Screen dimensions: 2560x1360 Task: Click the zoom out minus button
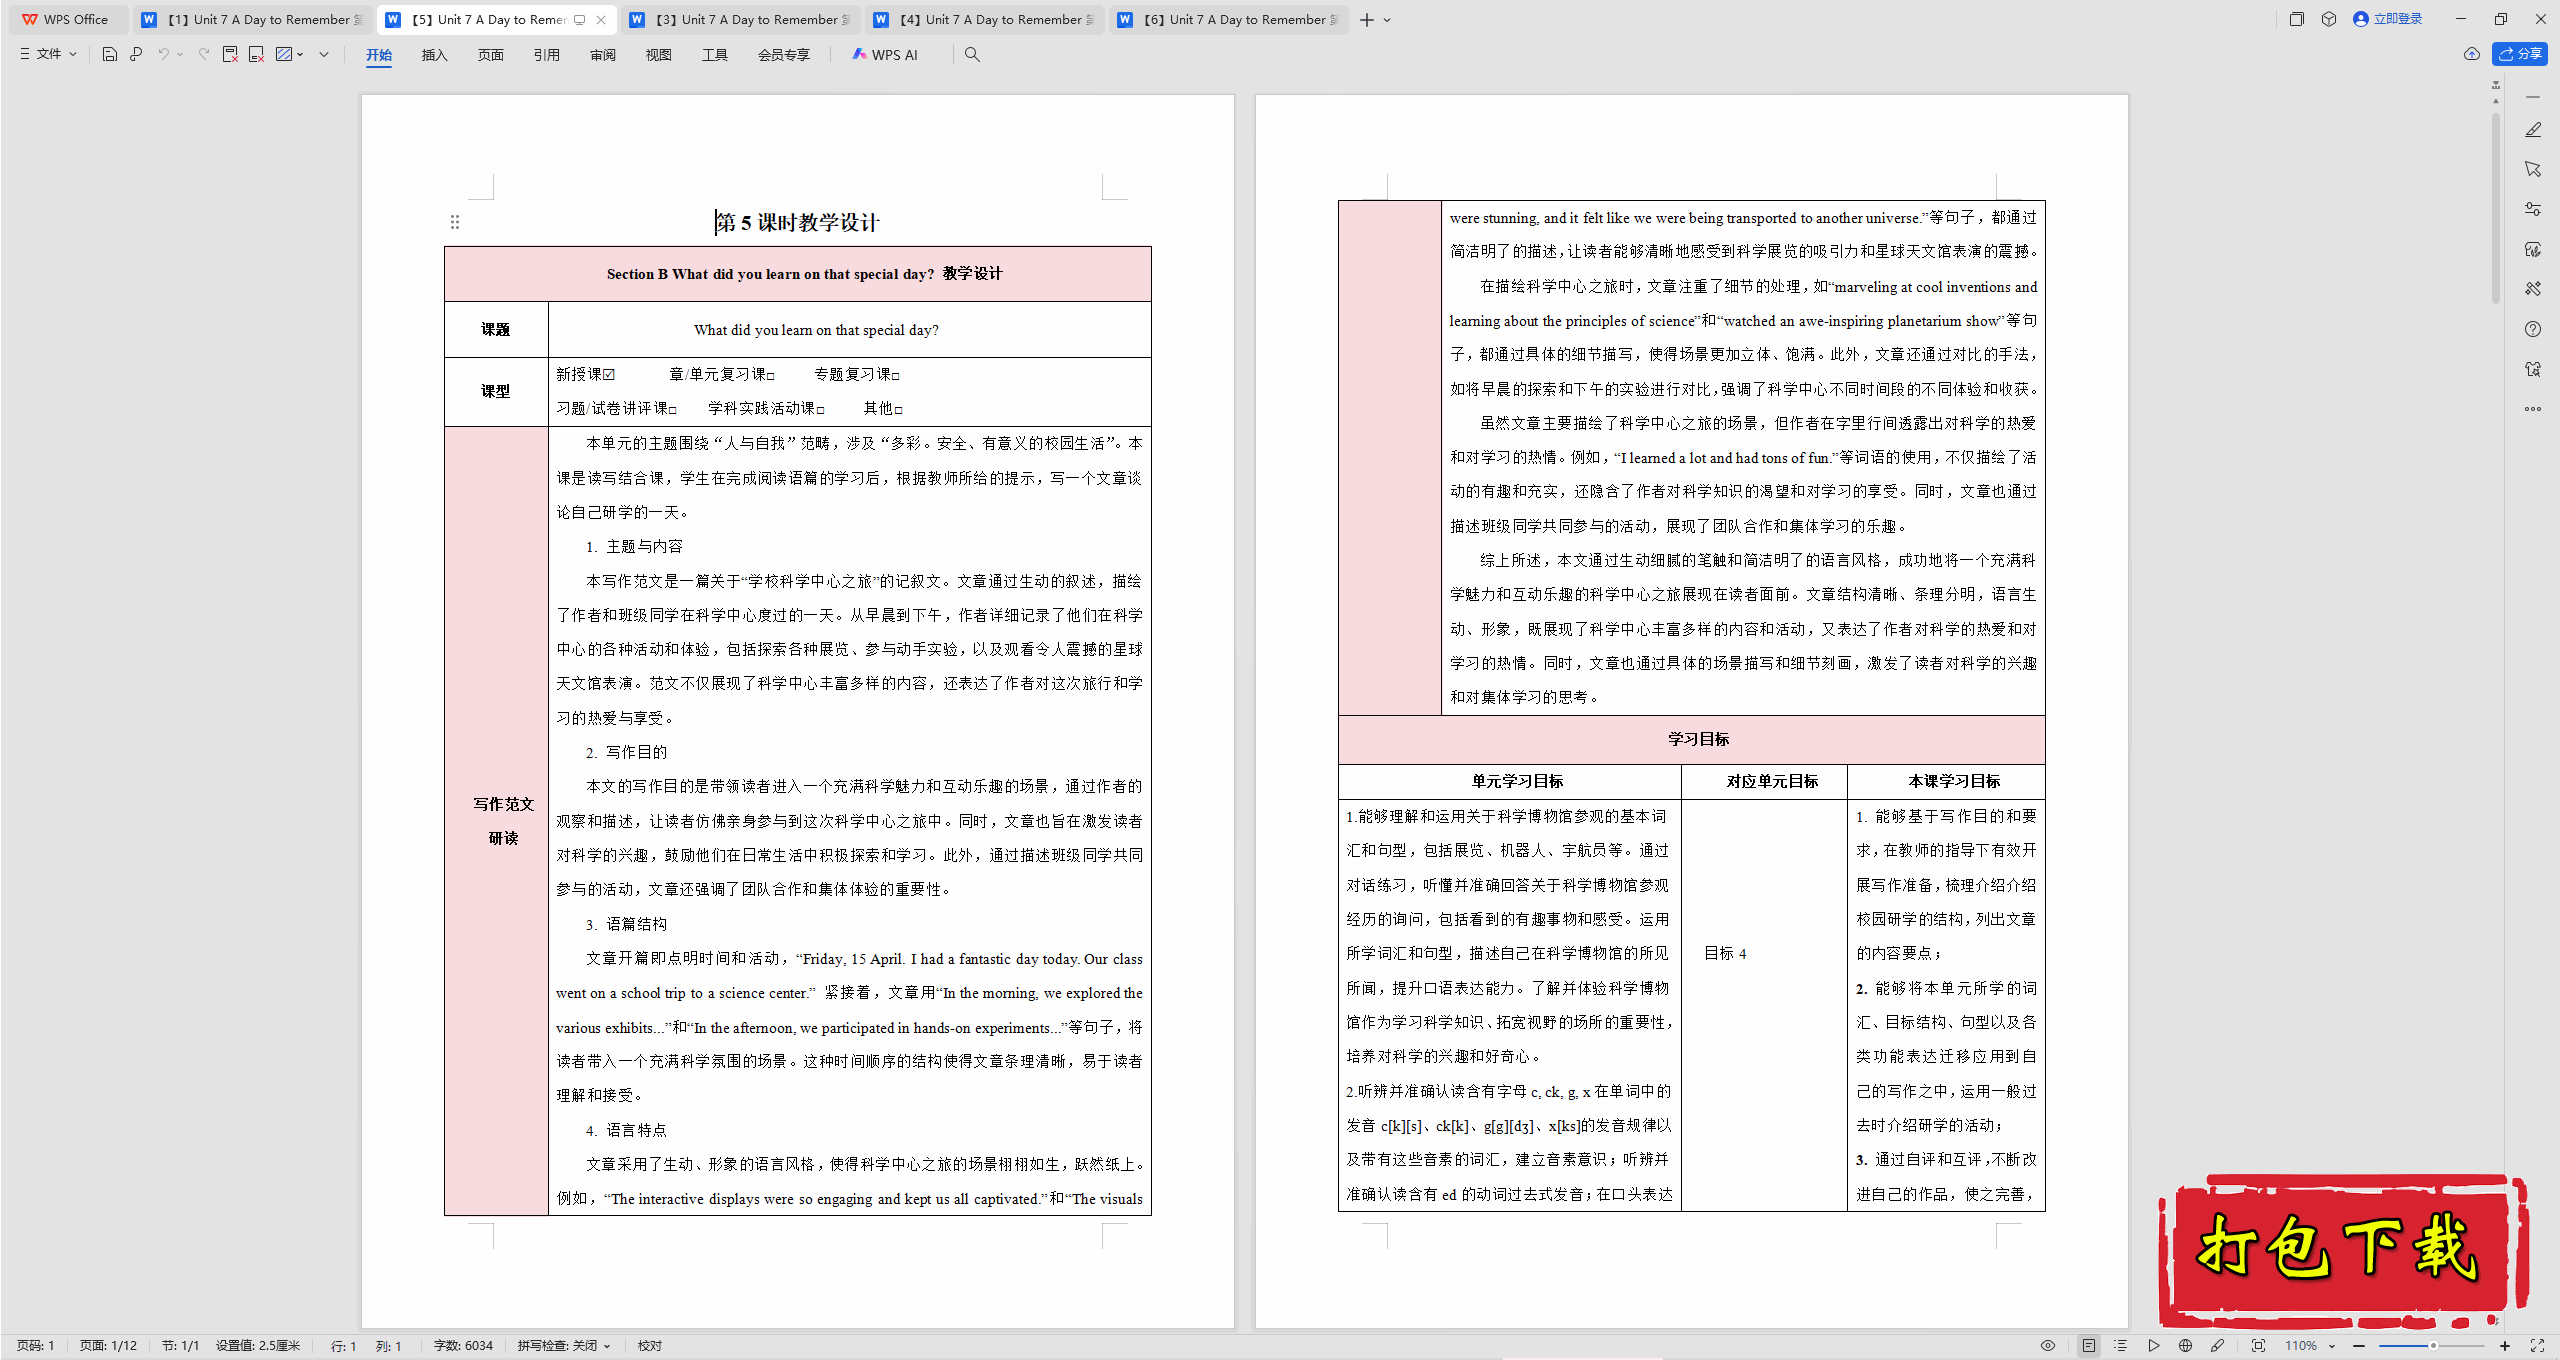tap(2359, 1346)
